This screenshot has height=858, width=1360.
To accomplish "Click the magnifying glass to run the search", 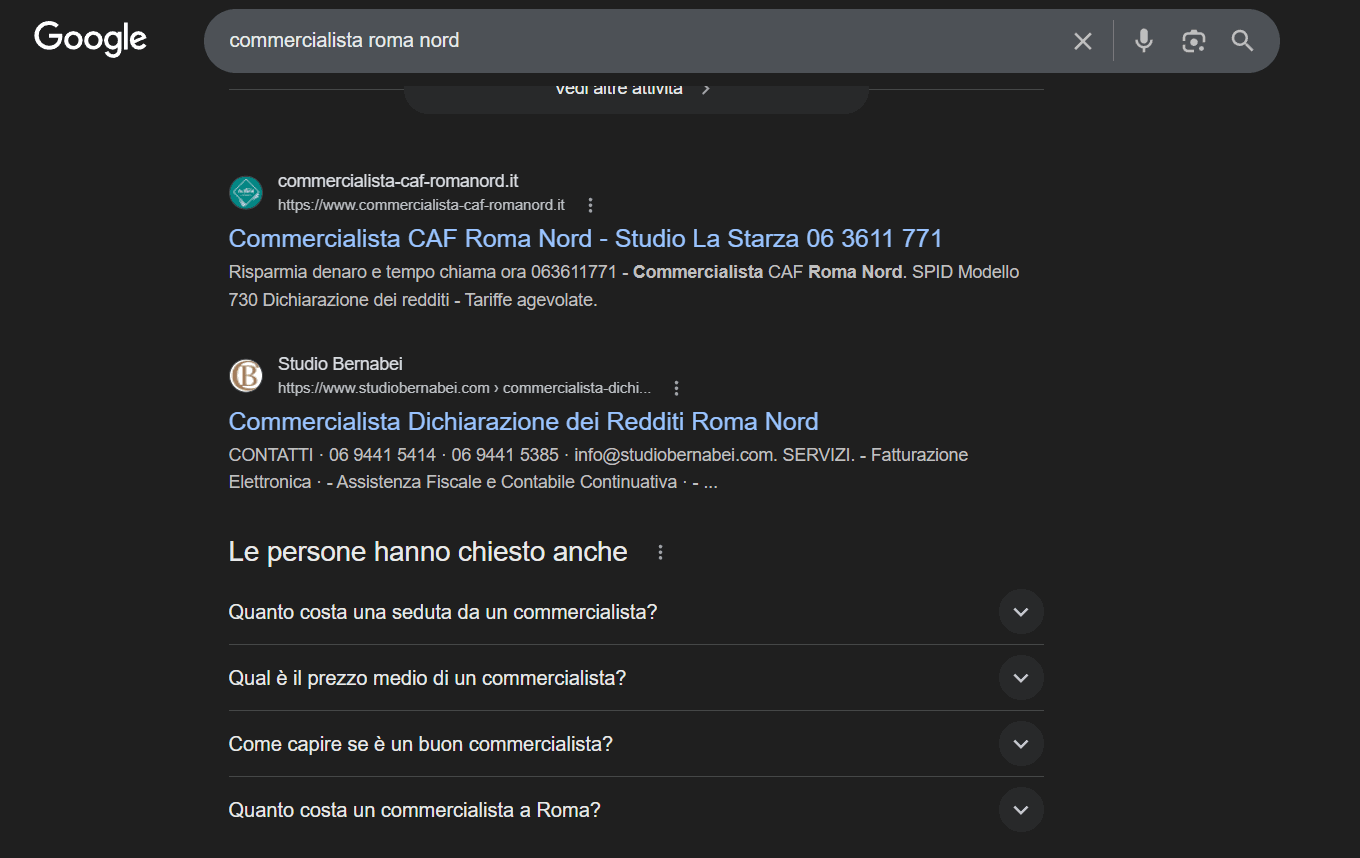I will 1241,41.
